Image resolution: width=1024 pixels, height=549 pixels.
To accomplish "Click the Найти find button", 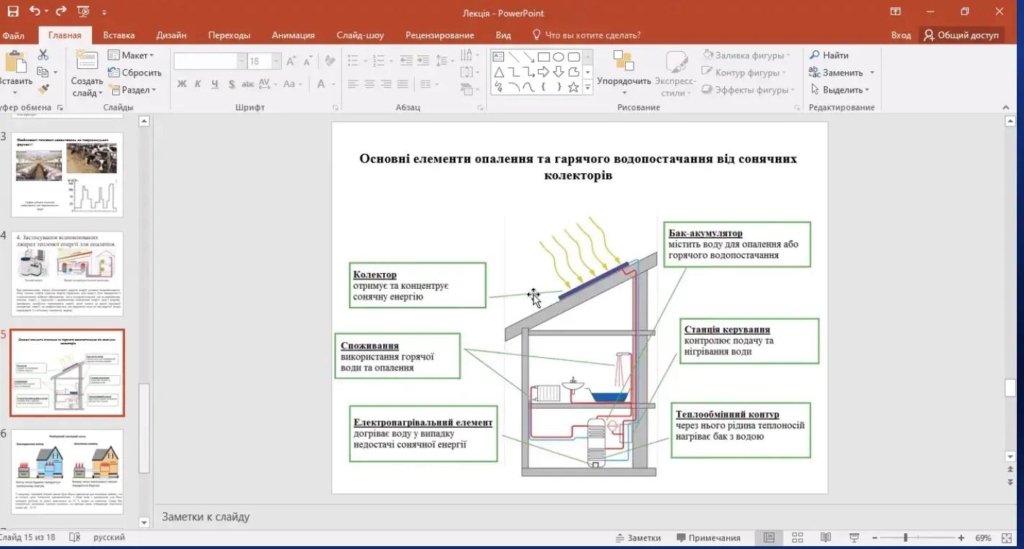I will coord(829,56).
